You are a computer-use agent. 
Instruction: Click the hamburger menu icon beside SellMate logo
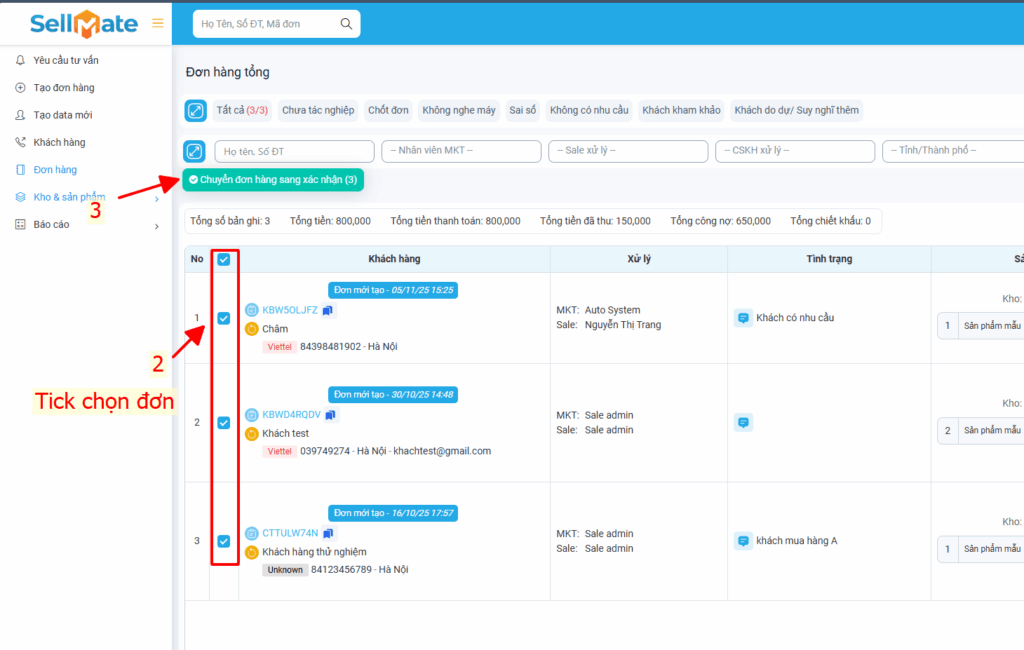tap(157, 23)
